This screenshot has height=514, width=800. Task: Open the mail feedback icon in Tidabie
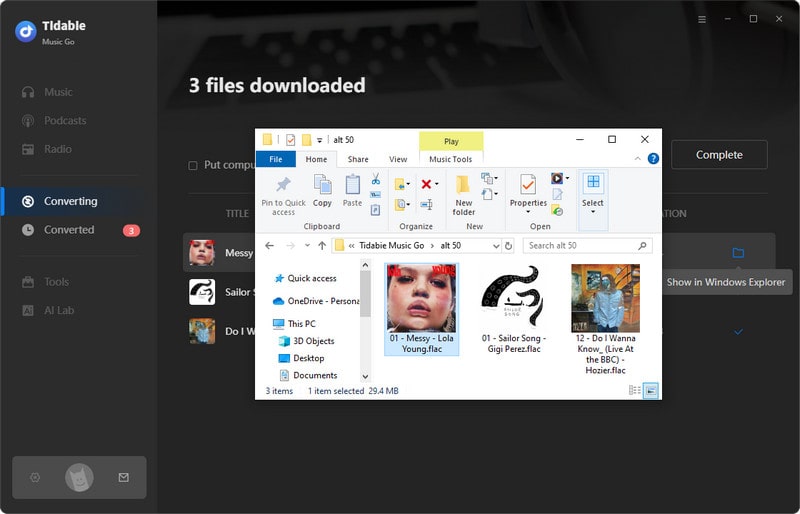point(123,477)
